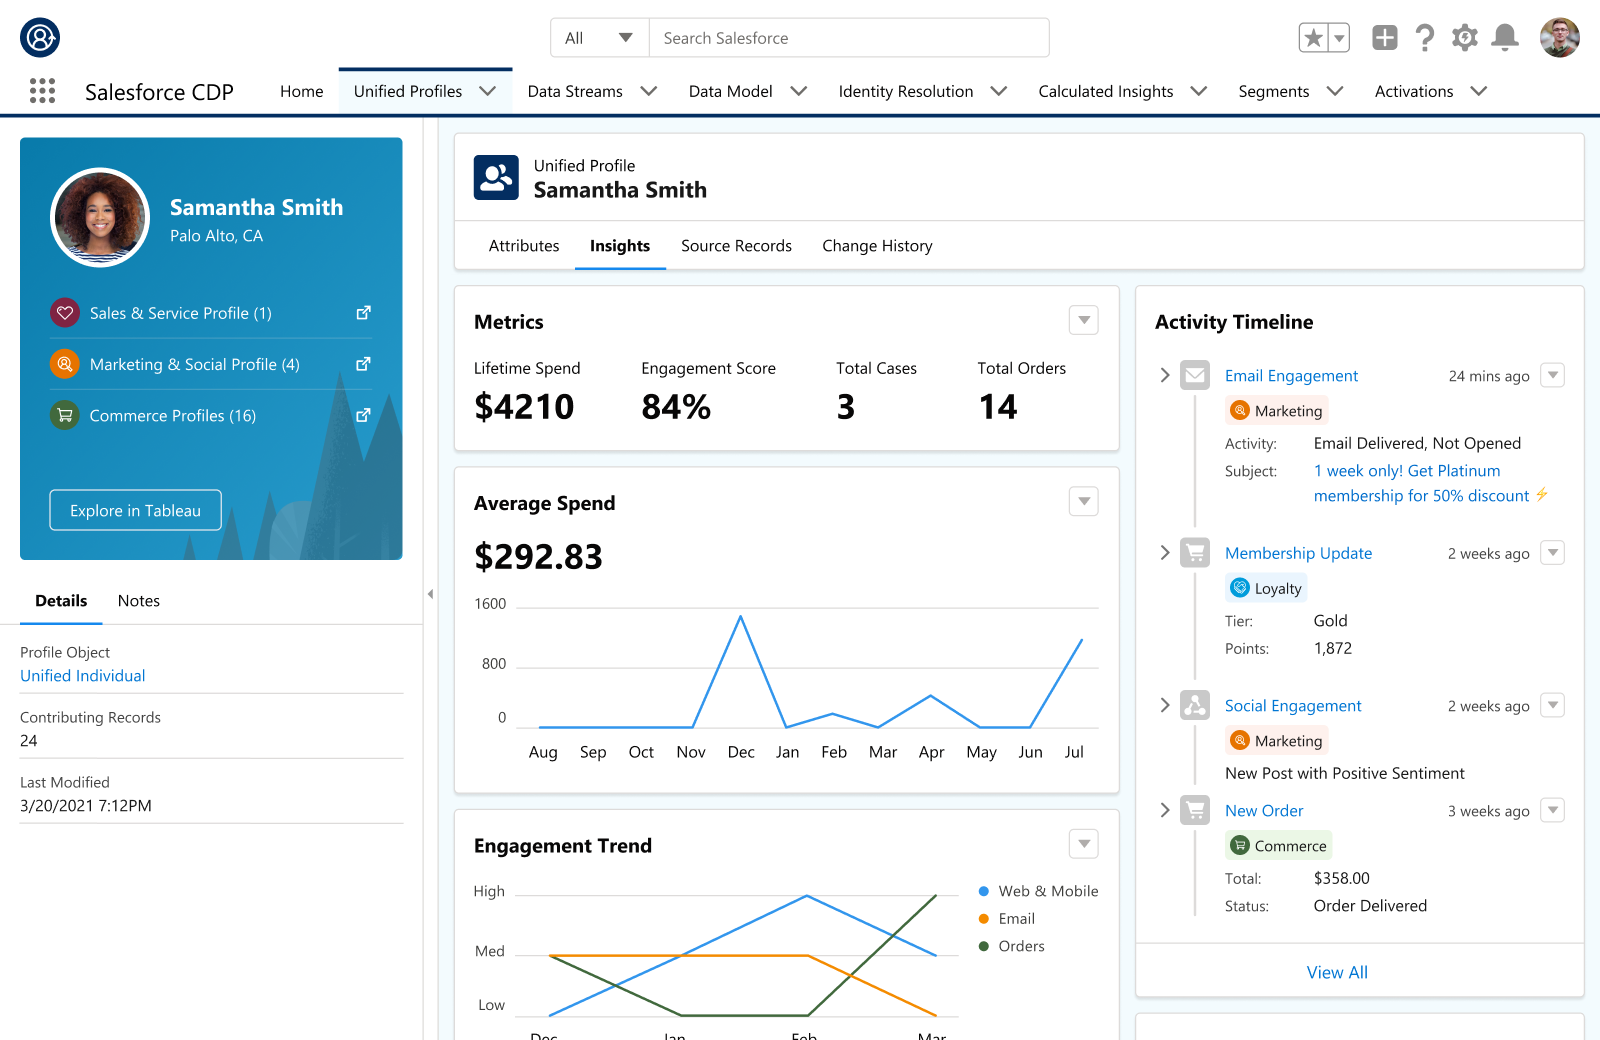This screenshot has height=1040, width=1600.
Task: Click the Sales & Service Profile heart icon
Action: (64, 312)
